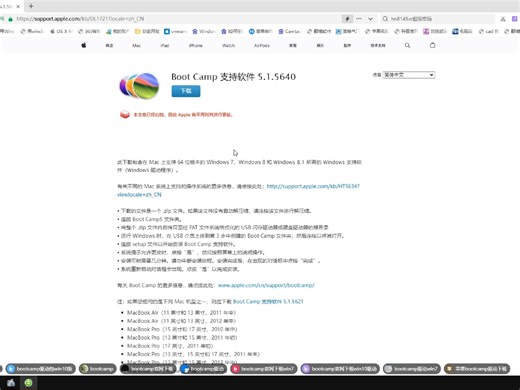Click the yellow-icon bootcamp suggestion chip
The width and height of the screenshot is (520, 390).
tap(477, 369)
